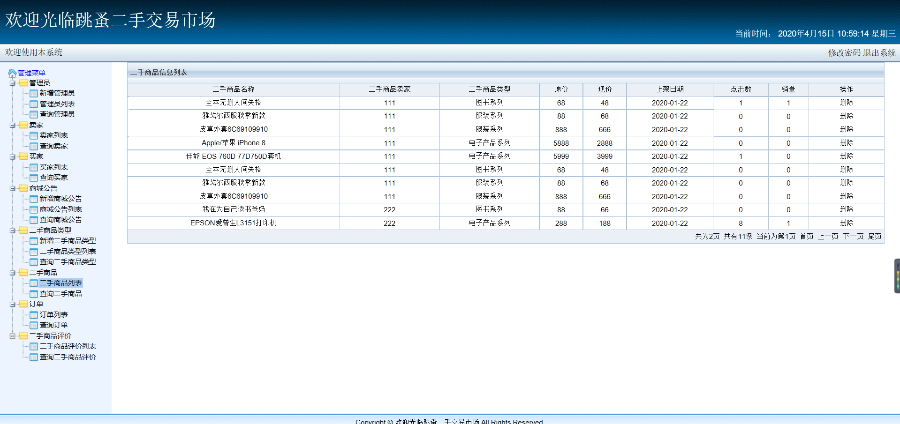Click the 卖家 folder icon

click(x=23, y=125)
